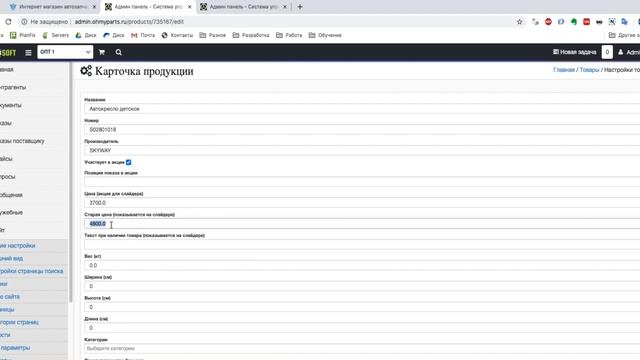Image resolution: width=640 pixels, height=360 pixels.
Task: Click the blue translate extension icon
Action: [x=624, y=22]
